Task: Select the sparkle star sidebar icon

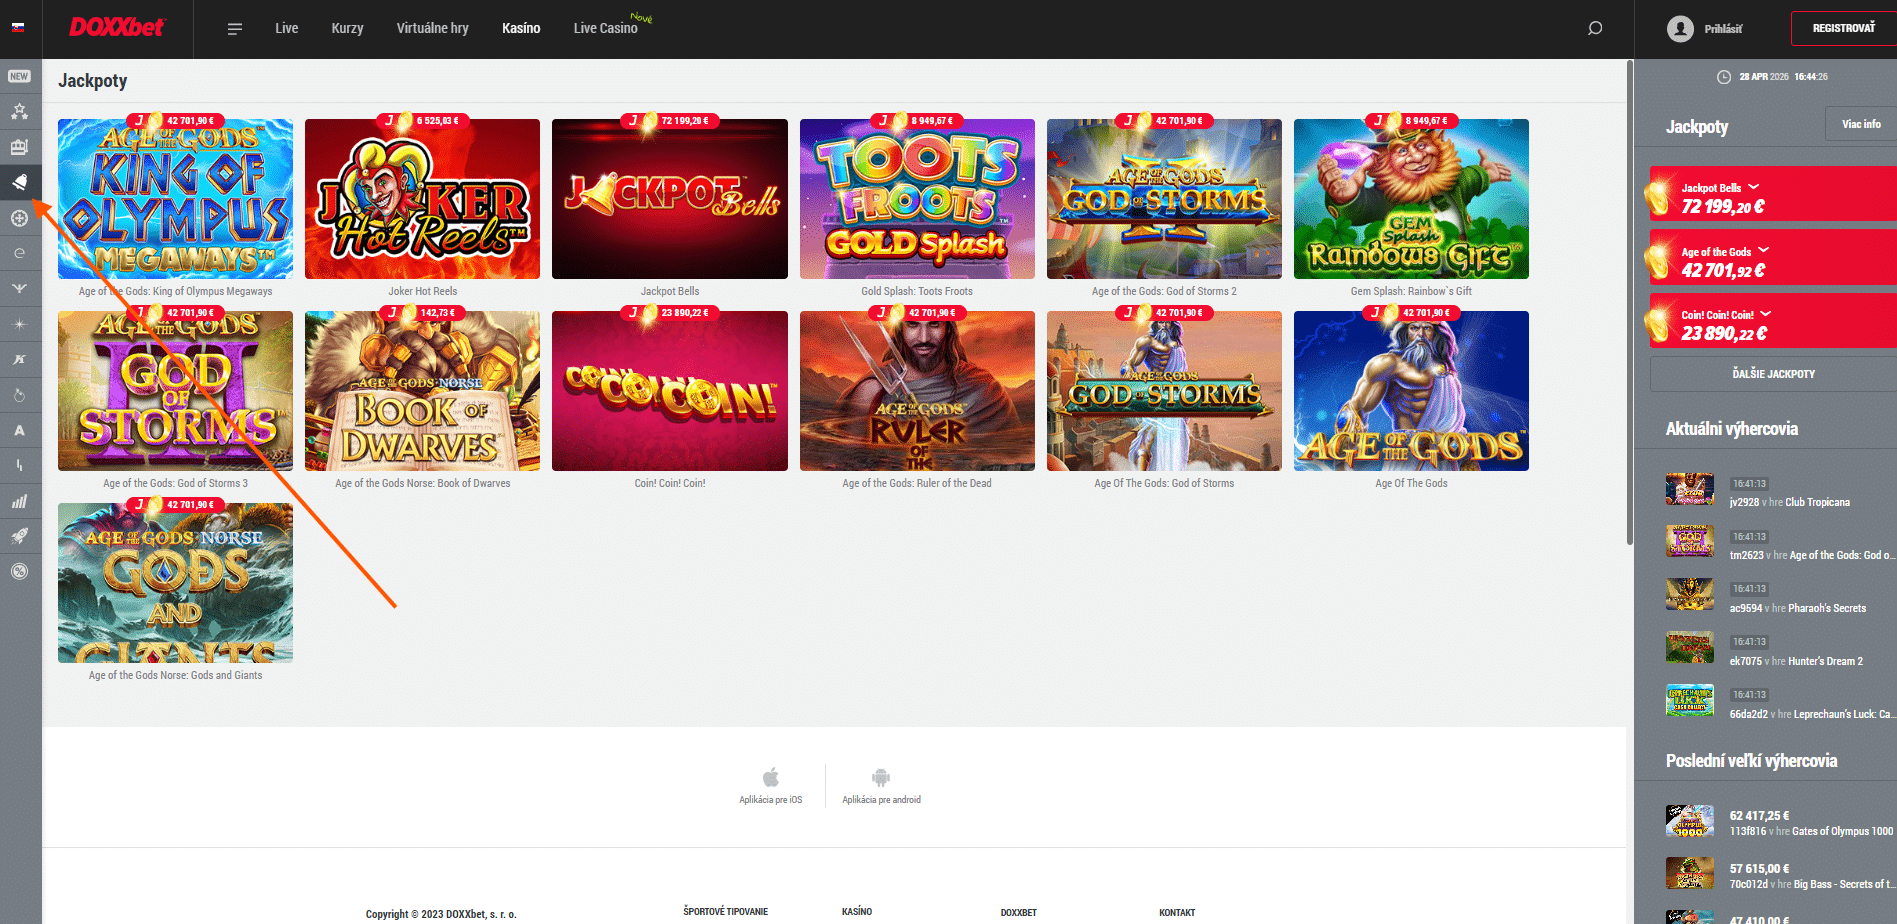Action: pyautogui.click(x=19, y=324)
